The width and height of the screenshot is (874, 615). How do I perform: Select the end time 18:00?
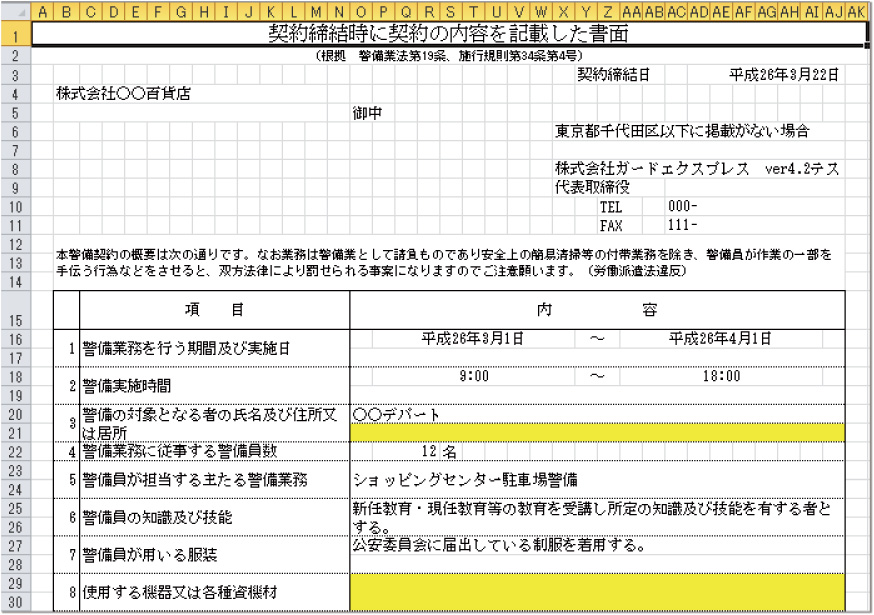coord(721,376)
